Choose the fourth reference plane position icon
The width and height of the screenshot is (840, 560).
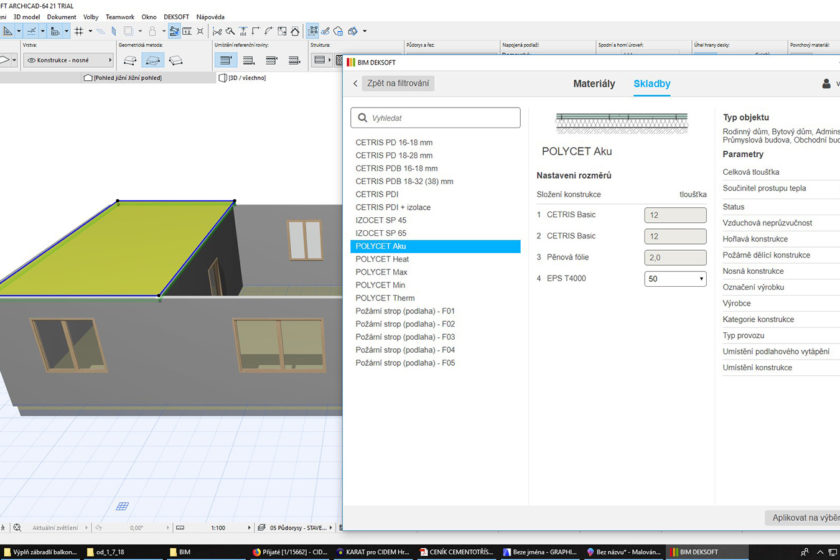294,60
